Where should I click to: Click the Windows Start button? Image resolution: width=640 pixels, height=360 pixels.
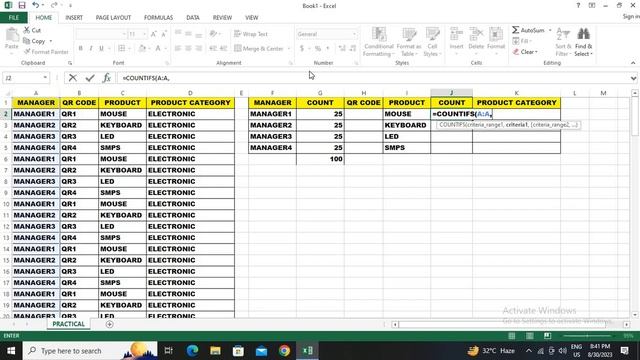pyautogui.click(x=11, y=351)
